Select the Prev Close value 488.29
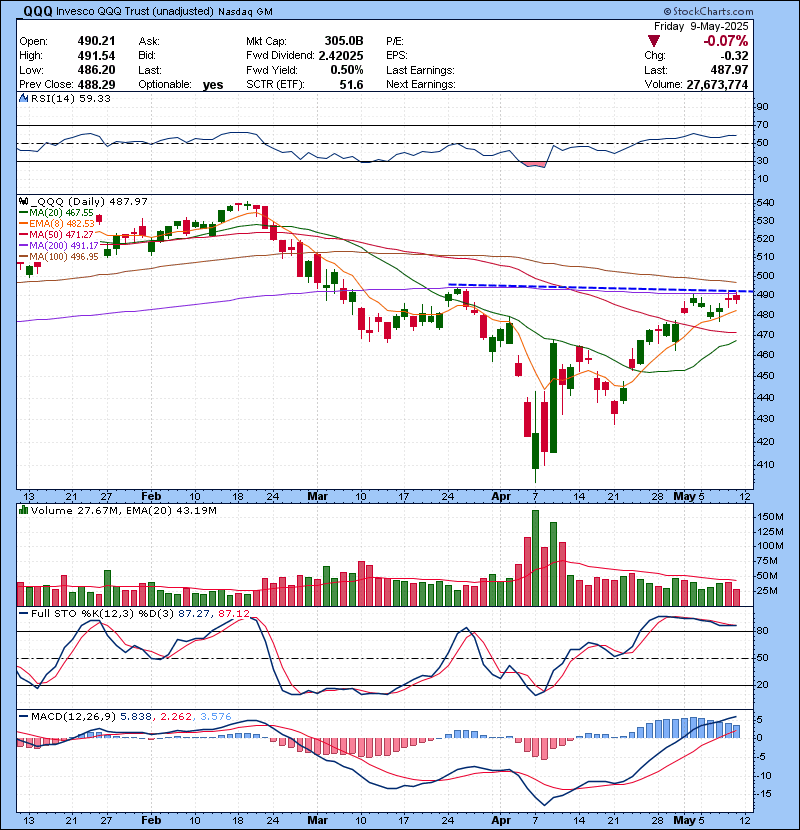Image resolution: width=800 pixels, height=830 pixels. pos(96,85)
